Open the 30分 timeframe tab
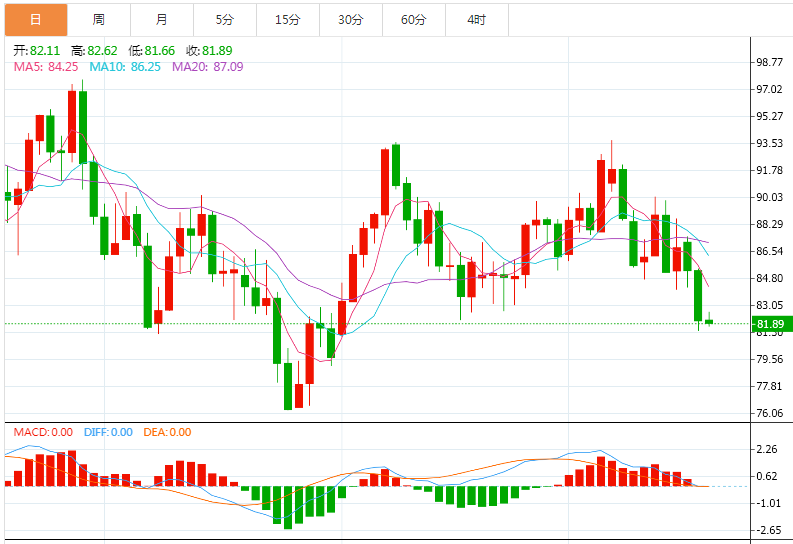793x544 pixels. pos(350,20)
